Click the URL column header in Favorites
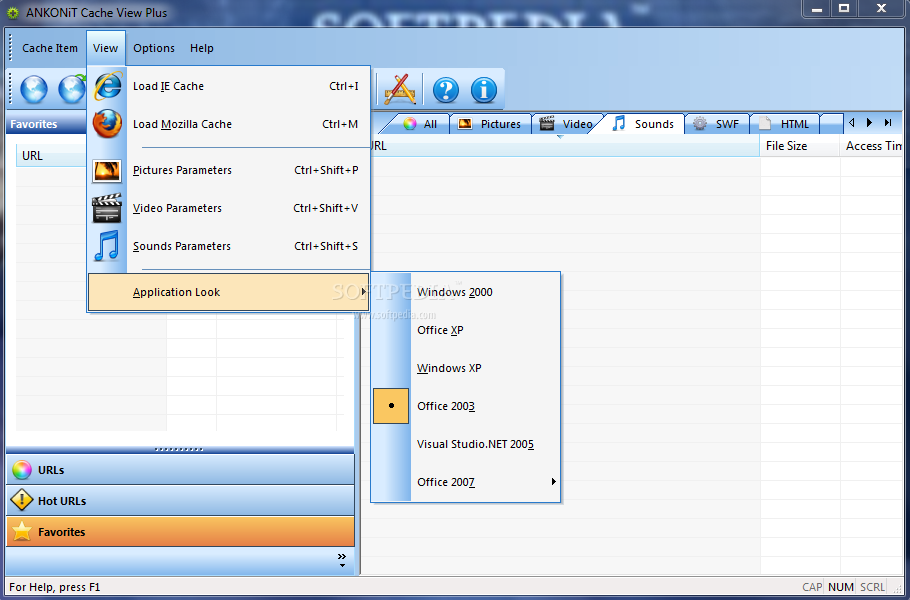 pyautogui.click(x=51, y=156)
